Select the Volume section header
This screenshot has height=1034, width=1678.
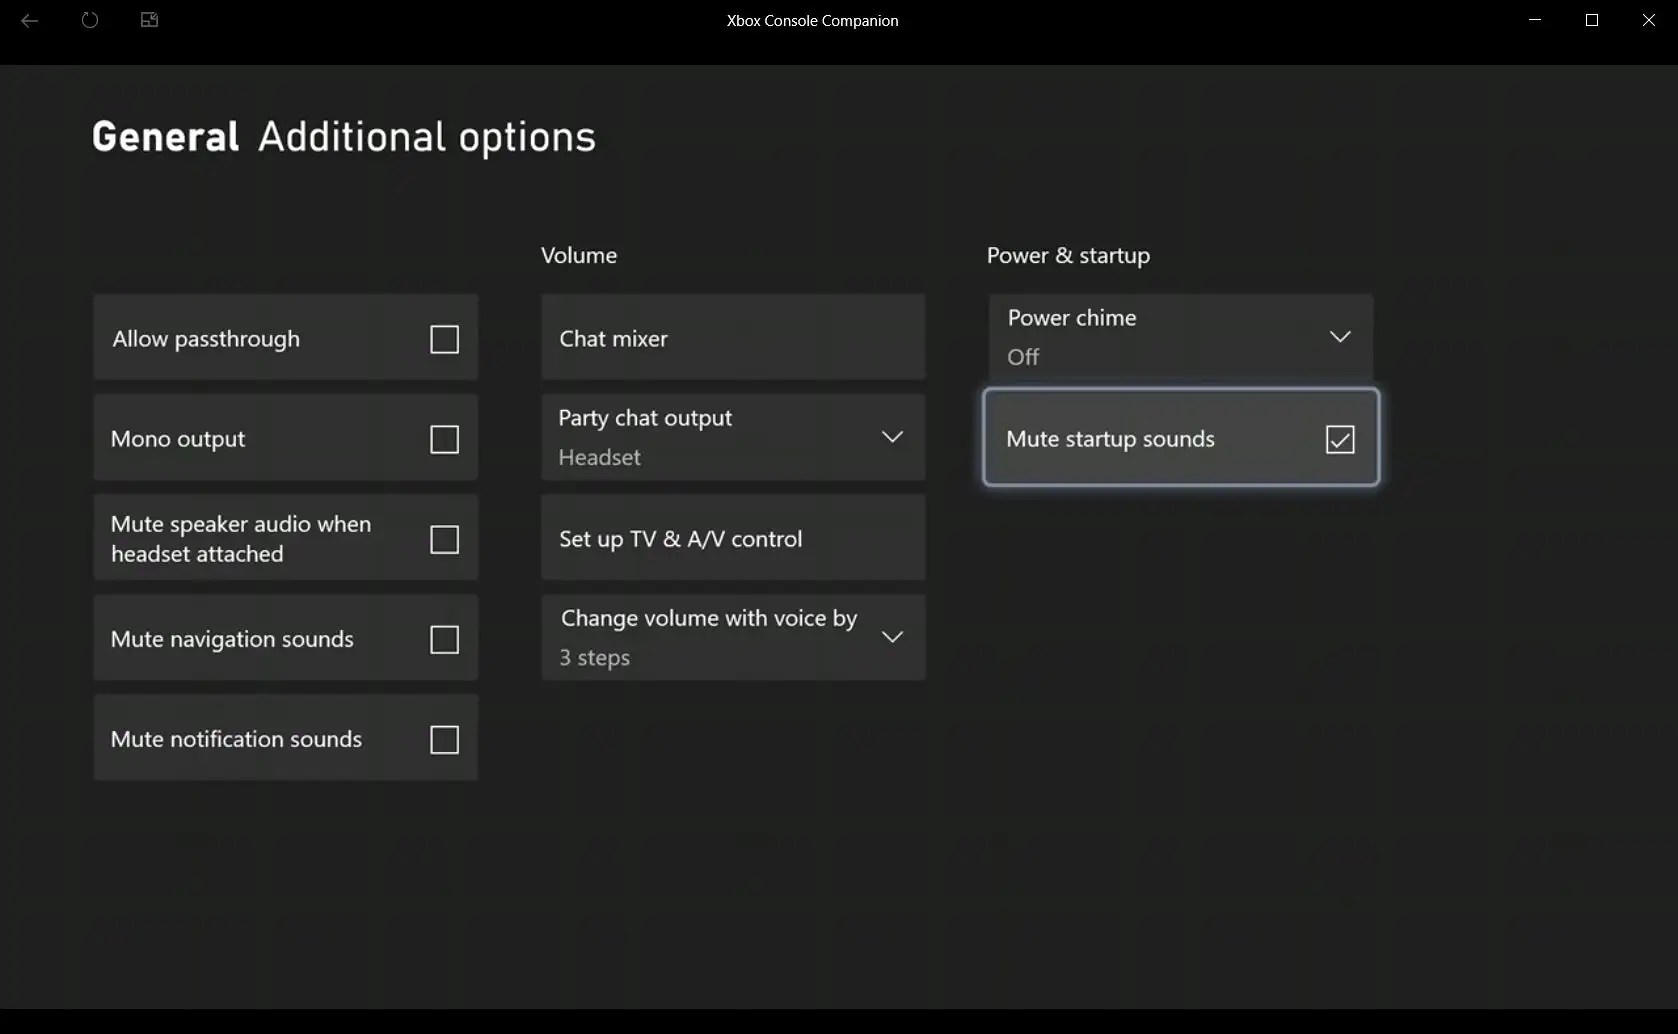578,255
